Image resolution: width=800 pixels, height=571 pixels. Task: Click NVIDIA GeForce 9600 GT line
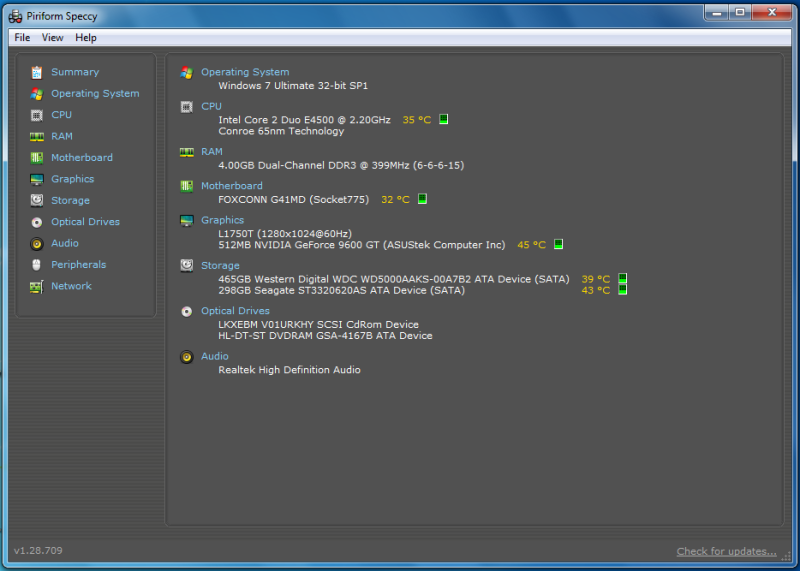click(362, 245)
